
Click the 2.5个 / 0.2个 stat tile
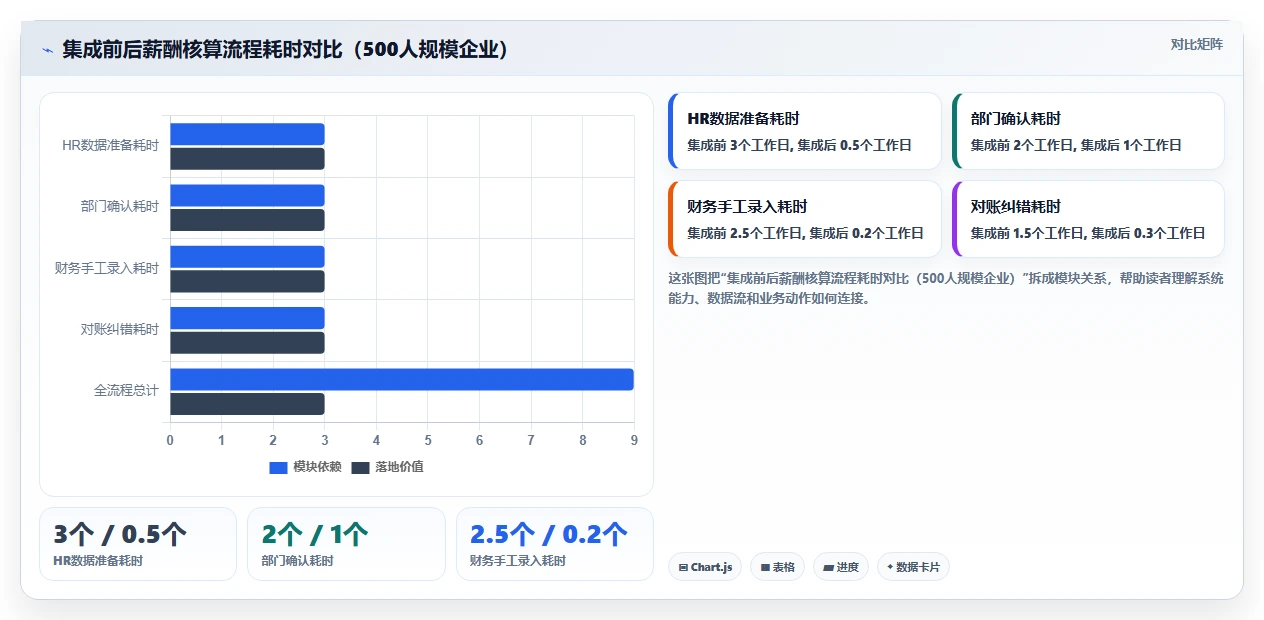click(x=555, y=544)
